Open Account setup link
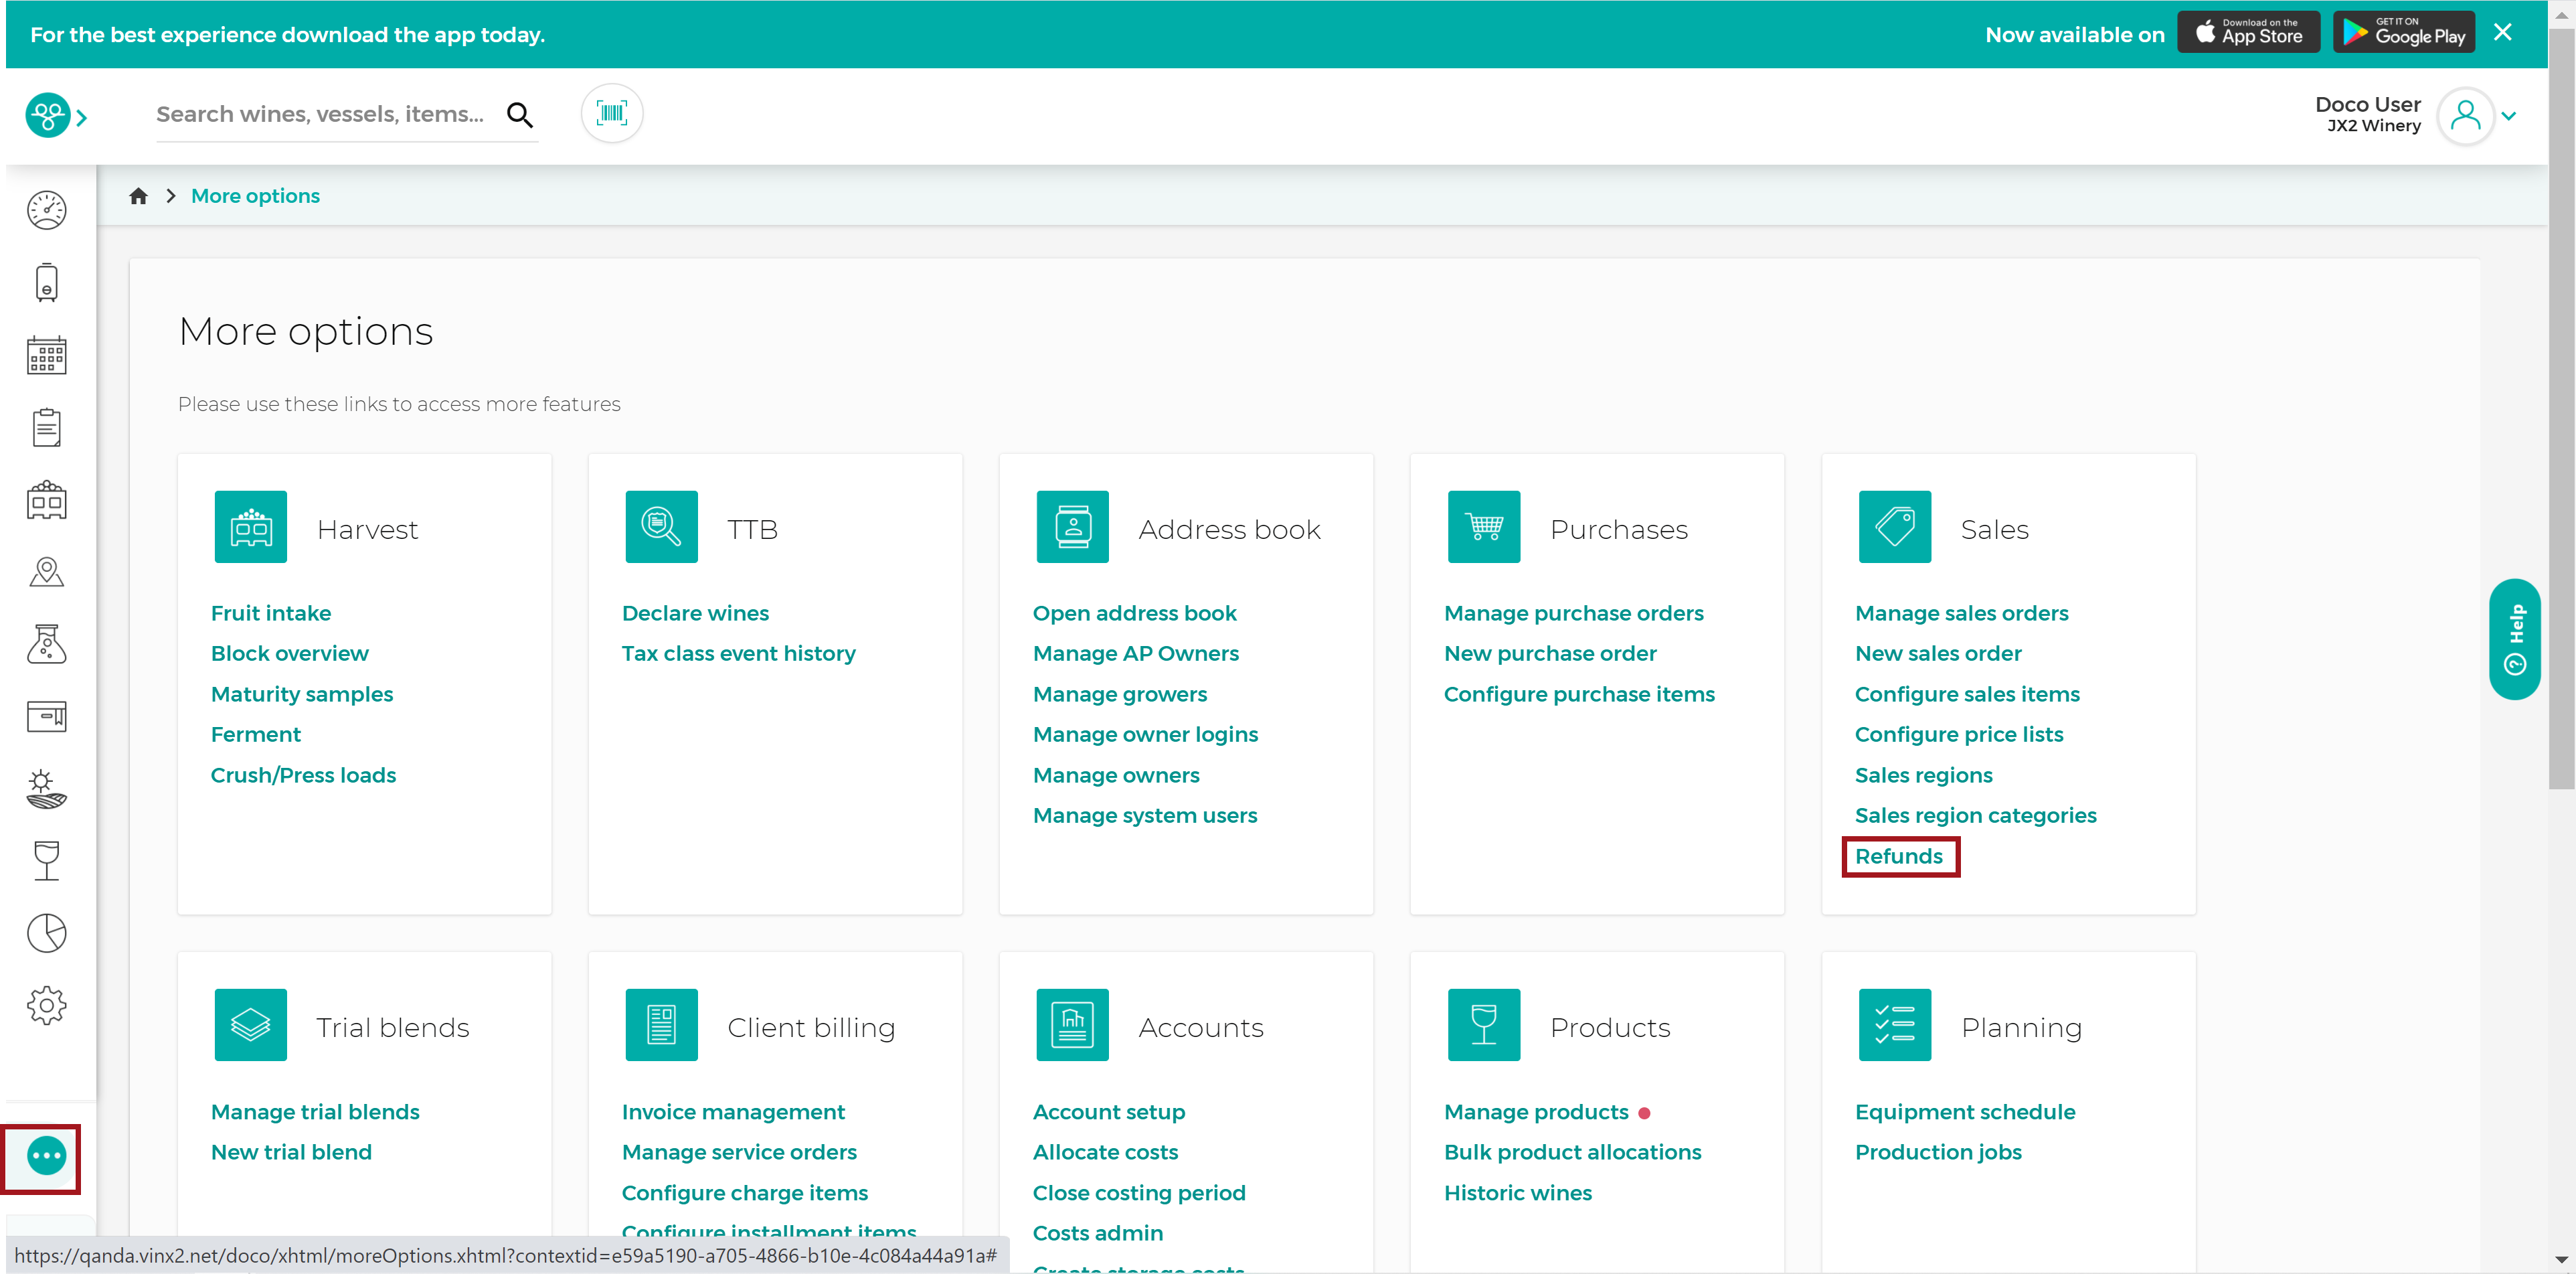2576x1274 pixels. 1109,1112
